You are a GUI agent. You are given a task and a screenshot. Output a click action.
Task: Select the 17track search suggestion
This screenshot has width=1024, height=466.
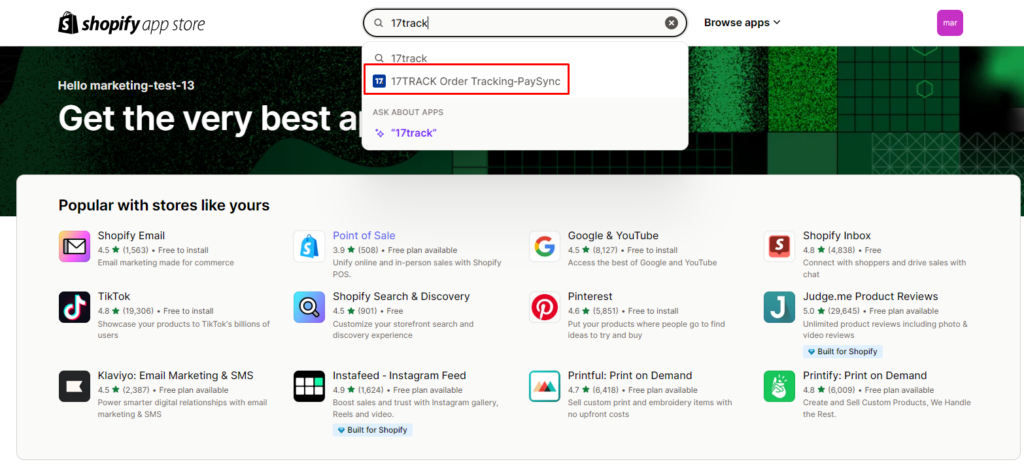(x=524, y=58)
